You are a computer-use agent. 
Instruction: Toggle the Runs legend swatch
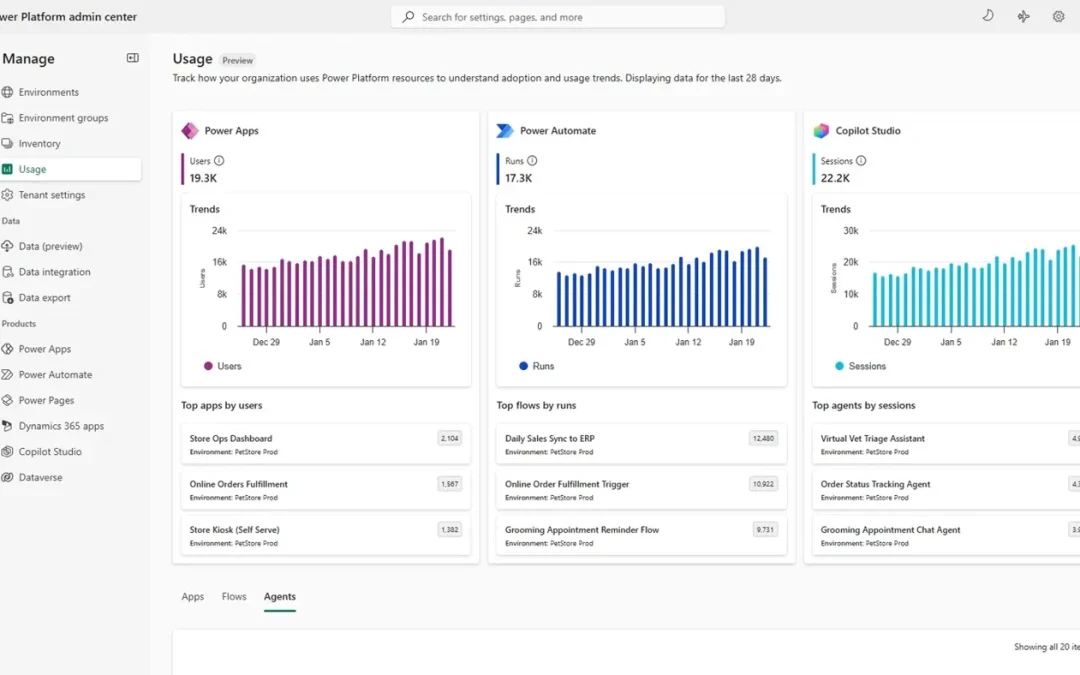click(x=523, y=366)
